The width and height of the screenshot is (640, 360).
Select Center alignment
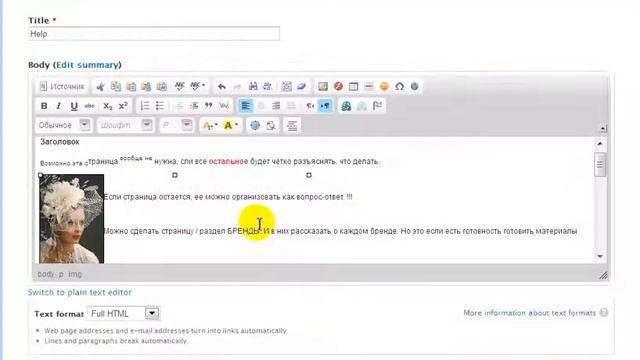(x=261, y=106)
